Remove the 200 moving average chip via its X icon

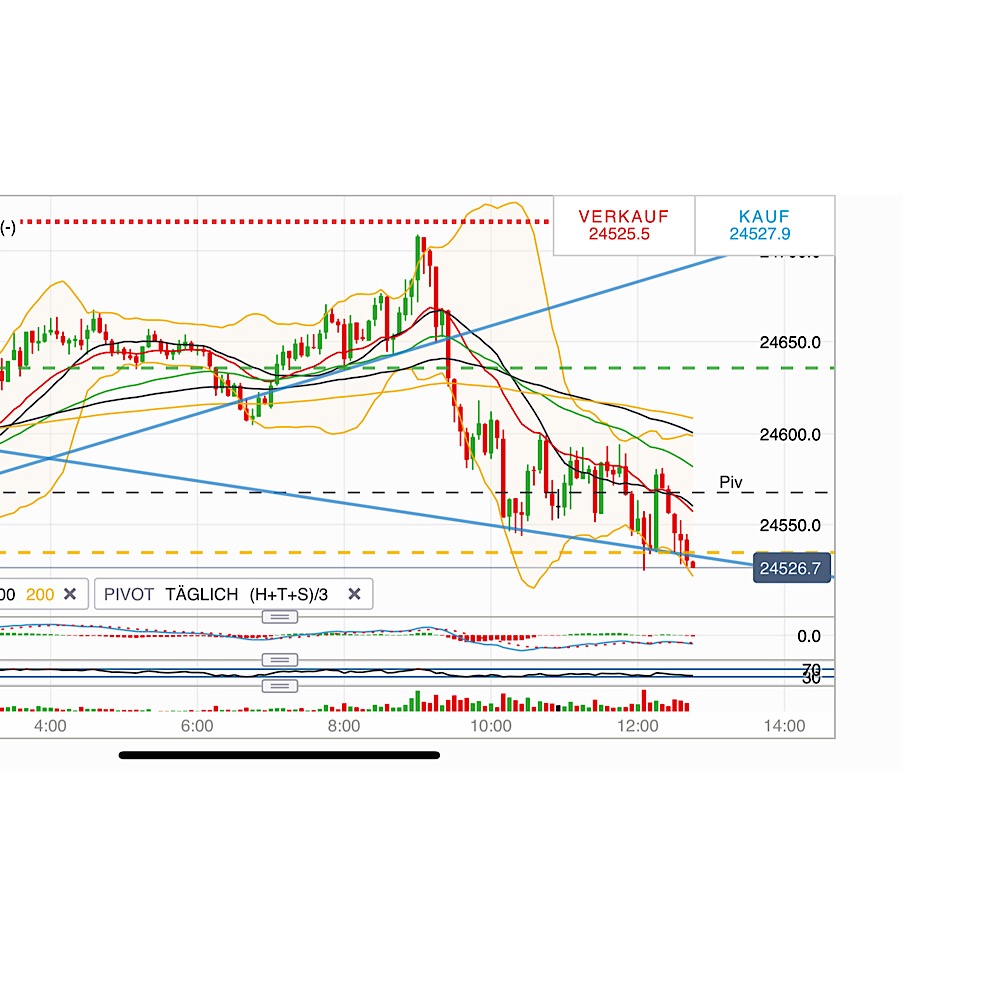[x=70, y=594]
